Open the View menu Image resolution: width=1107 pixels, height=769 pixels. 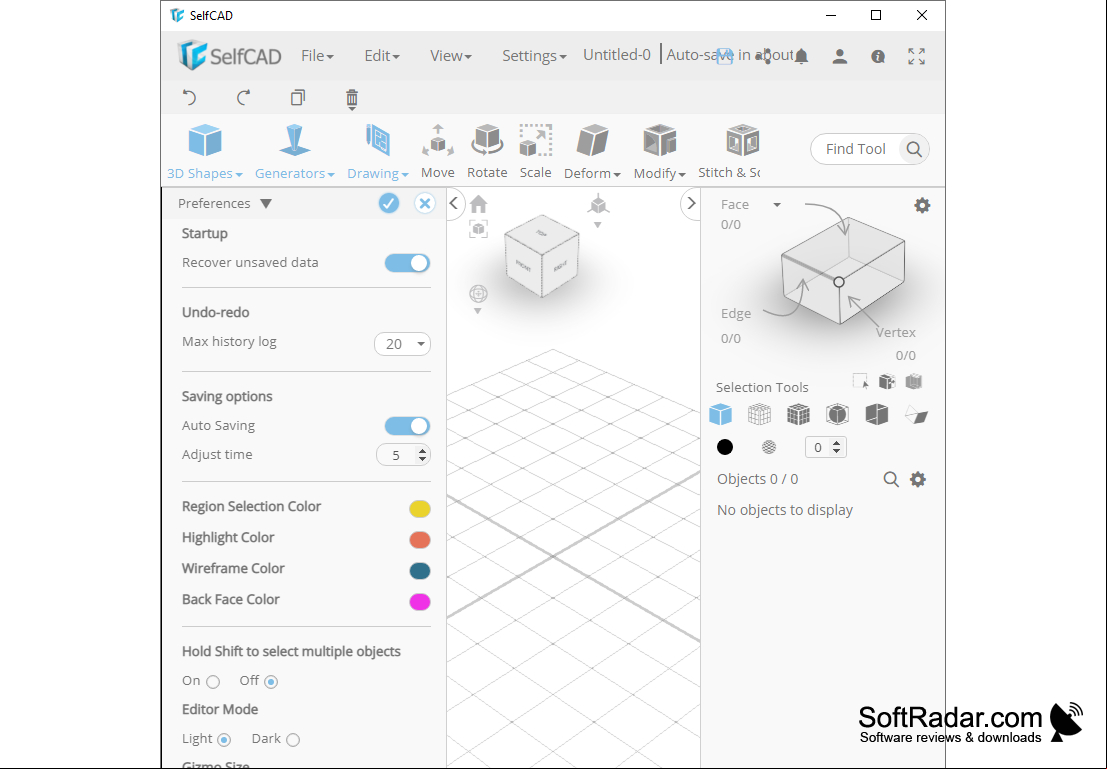pyautogui.click(x=451, y=56)
